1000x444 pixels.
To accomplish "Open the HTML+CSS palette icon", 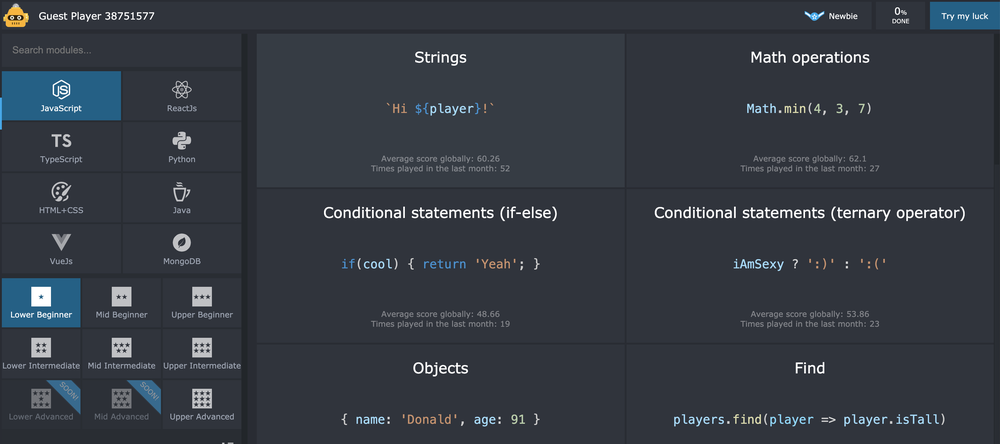I will [x=61, y=192].
